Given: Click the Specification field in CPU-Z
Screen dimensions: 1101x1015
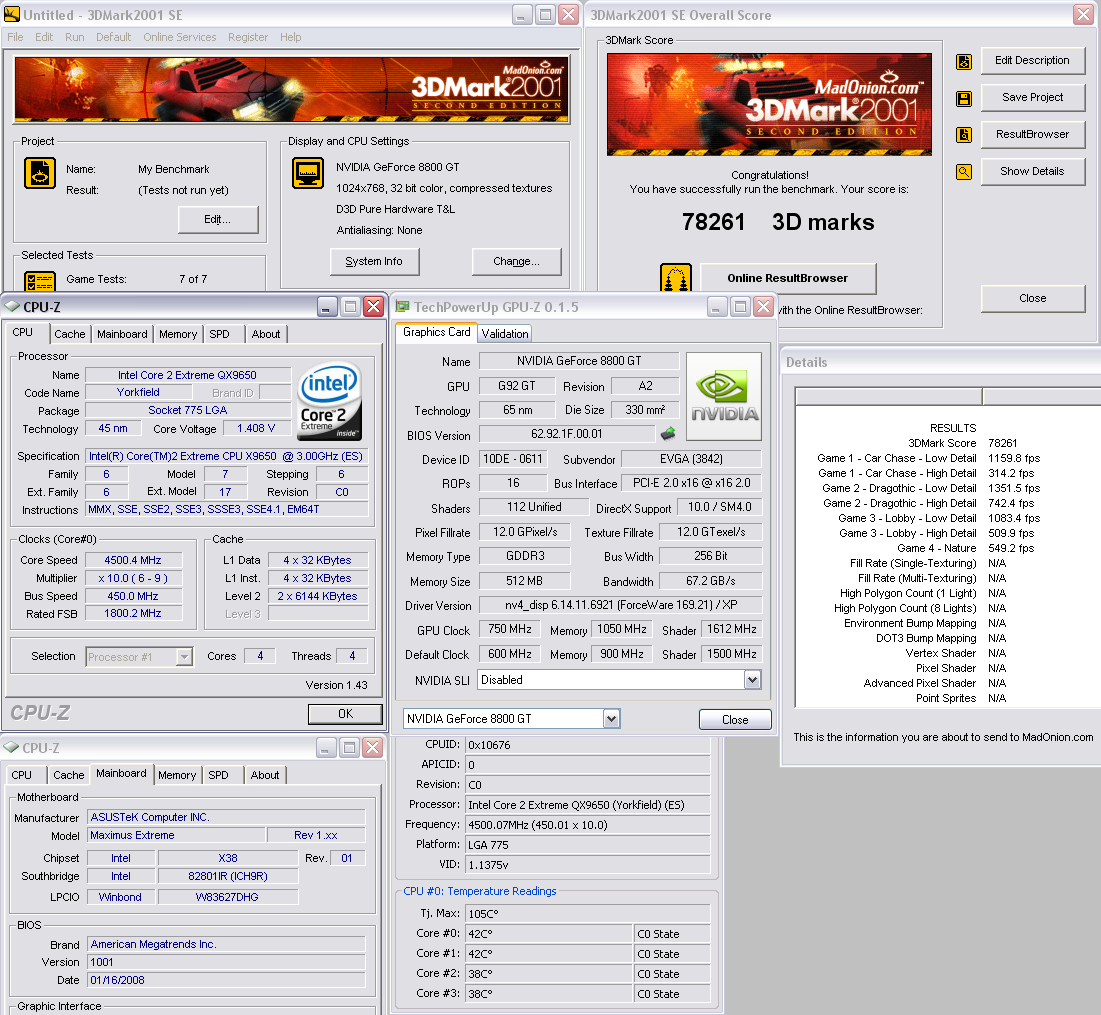Looking at the screenshot, I should 226,456.
